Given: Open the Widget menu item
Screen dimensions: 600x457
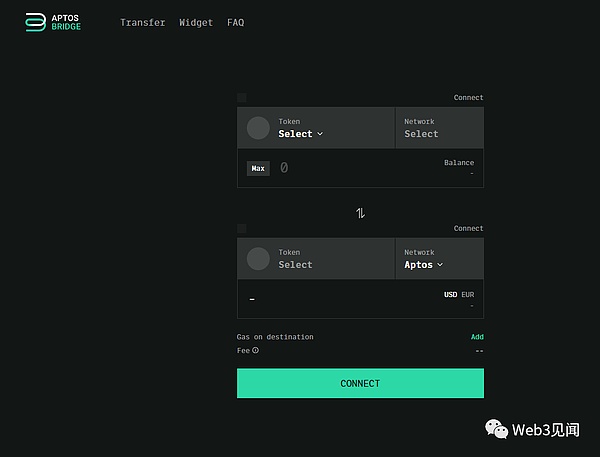Looking at the screenshot, I should [x=196, y=22].
